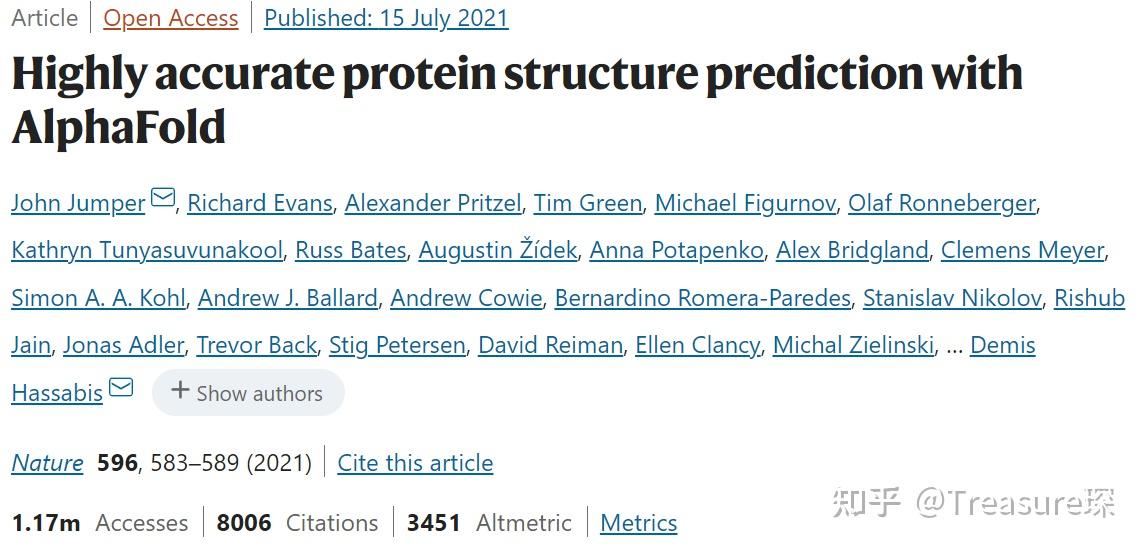
Task: Select author Alexander Pritzel
Action: click(x=432, y=203)
